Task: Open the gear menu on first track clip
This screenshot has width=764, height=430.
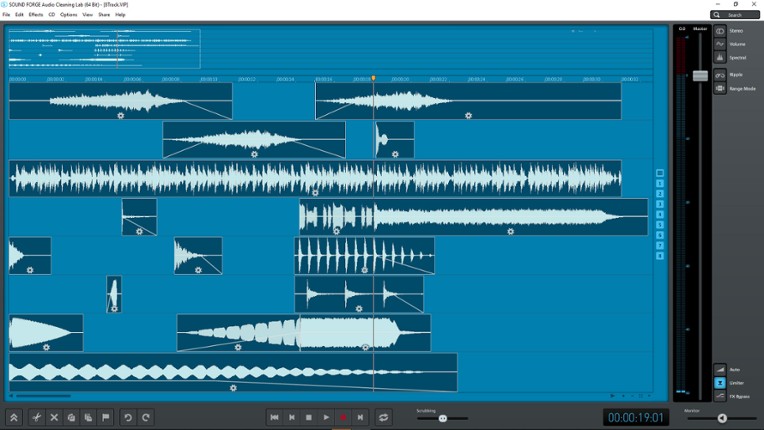Action: [120, 115]
